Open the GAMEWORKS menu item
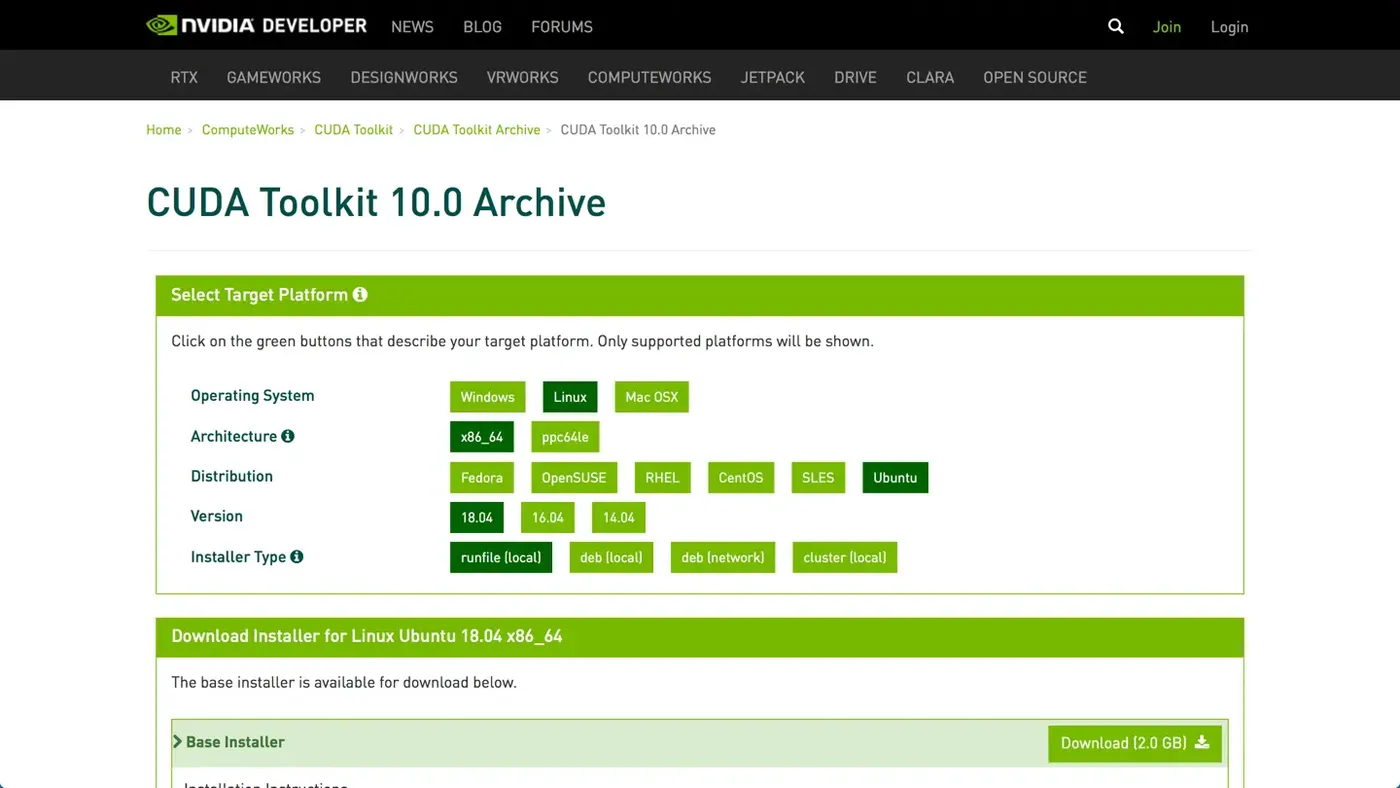The width and height of the screenshot is (1400, 788). (x=274, y=77)
